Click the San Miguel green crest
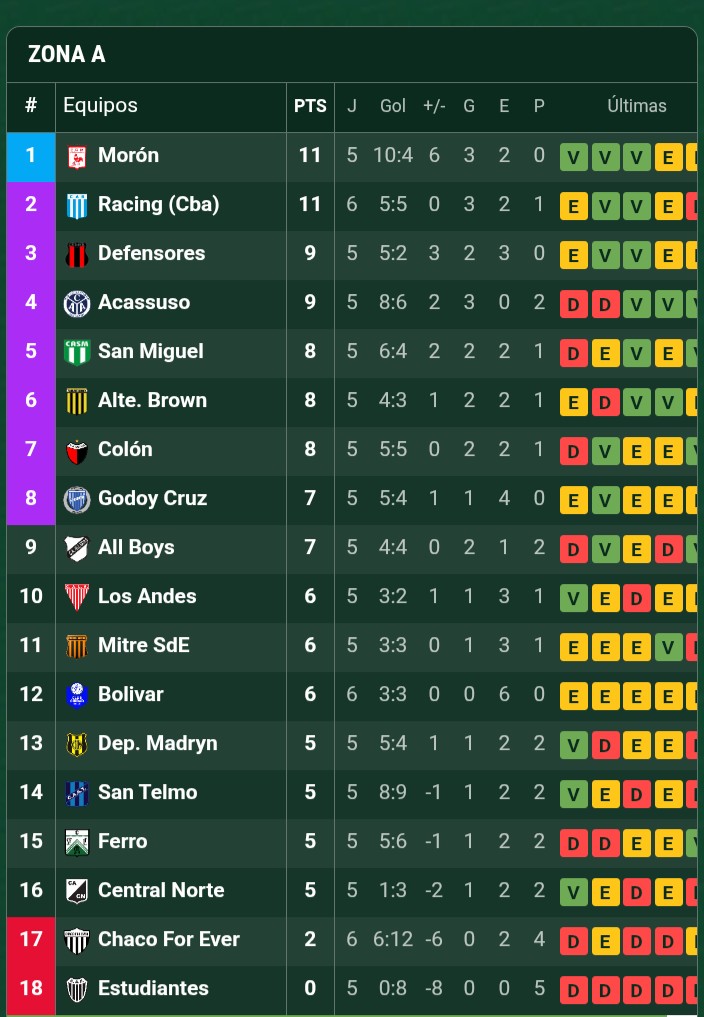 77,352
